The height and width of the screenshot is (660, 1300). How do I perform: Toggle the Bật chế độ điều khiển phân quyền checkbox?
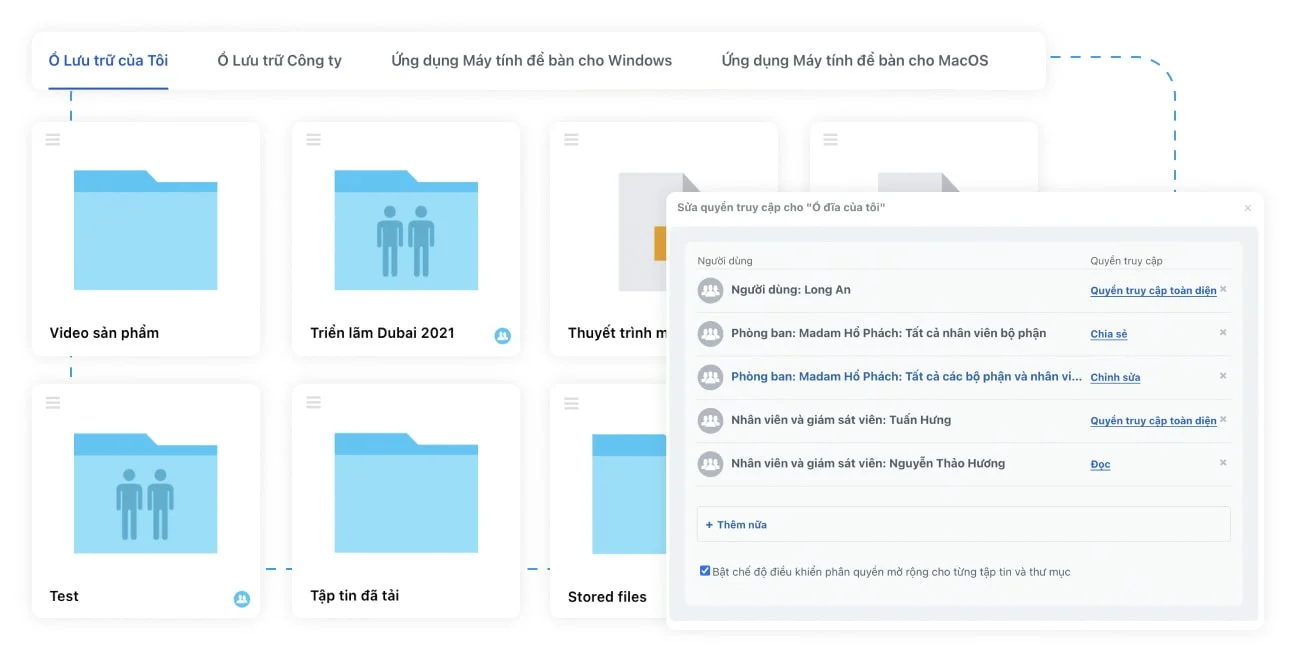coord(705,571)
